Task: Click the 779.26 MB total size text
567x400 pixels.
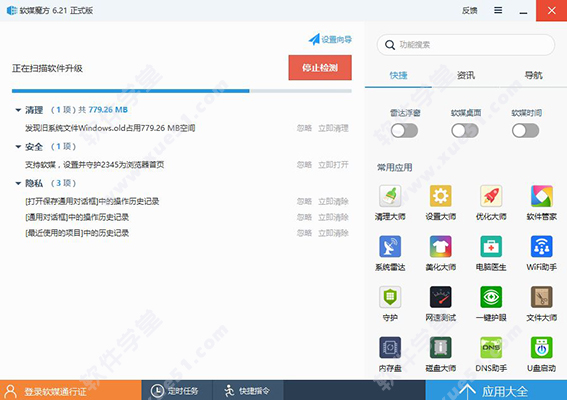Action: (x=108, y=110)
